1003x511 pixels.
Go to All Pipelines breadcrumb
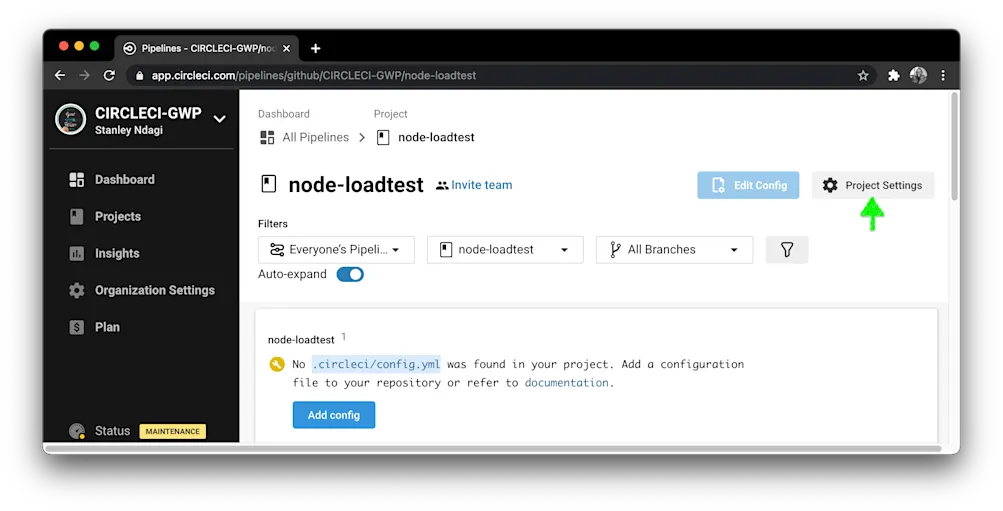coord(316,138)
